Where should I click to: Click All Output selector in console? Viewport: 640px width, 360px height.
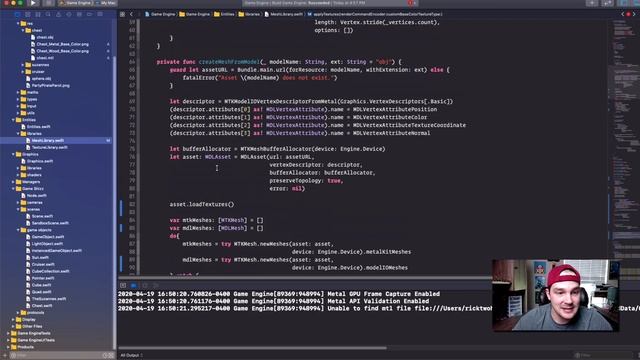click(131, 356)
